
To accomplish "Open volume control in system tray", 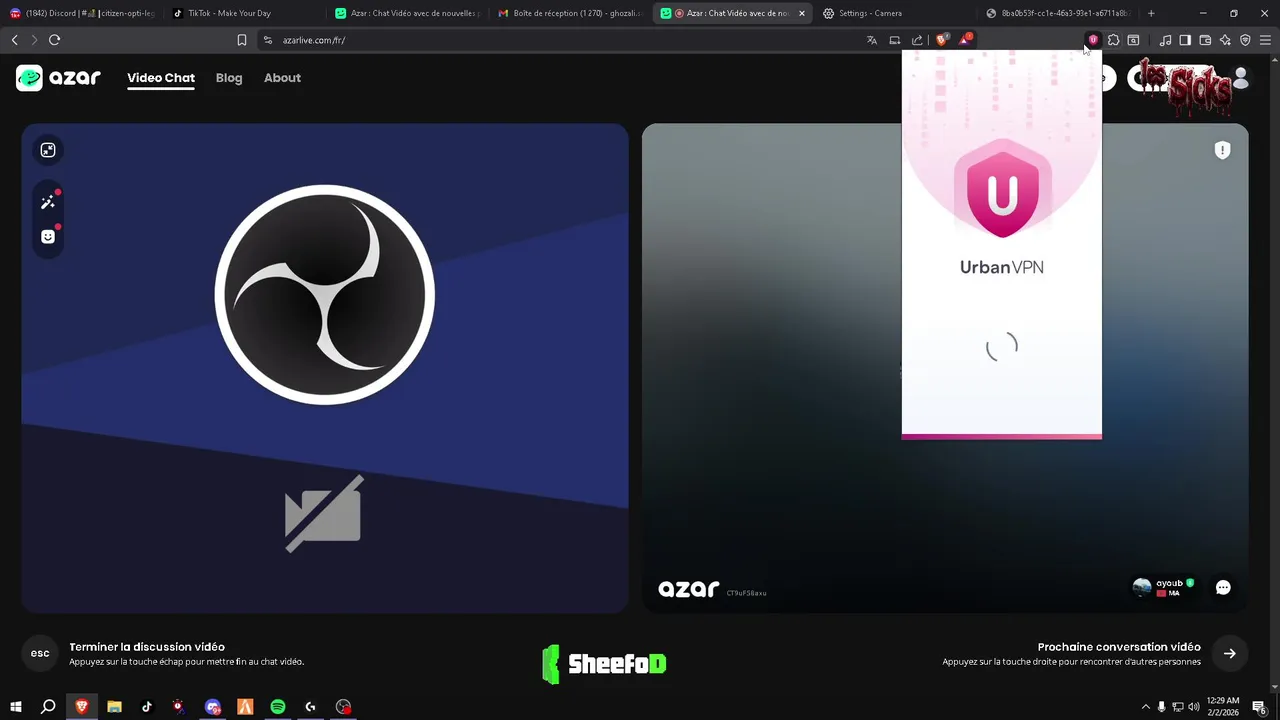I will point(1193,707).
